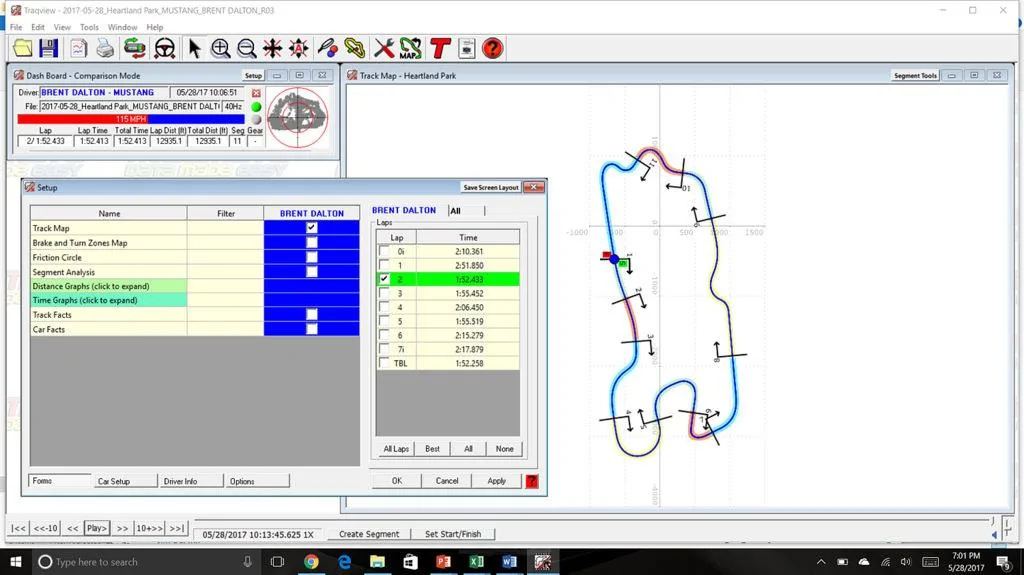
Task: Check lap 1 checkbox
Action: coord(384,265)
